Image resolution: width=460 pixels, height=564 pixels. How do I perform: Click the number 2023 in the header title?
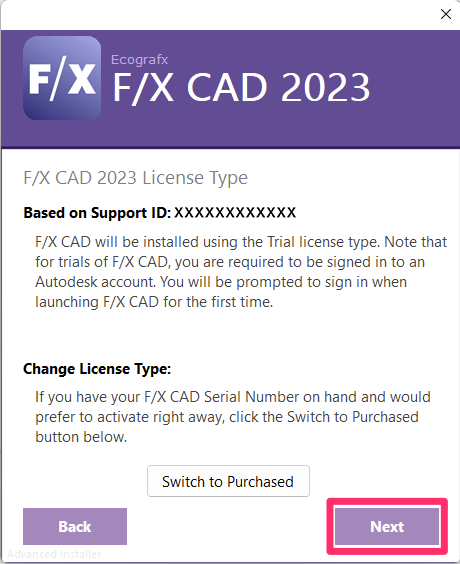[325, 87]
